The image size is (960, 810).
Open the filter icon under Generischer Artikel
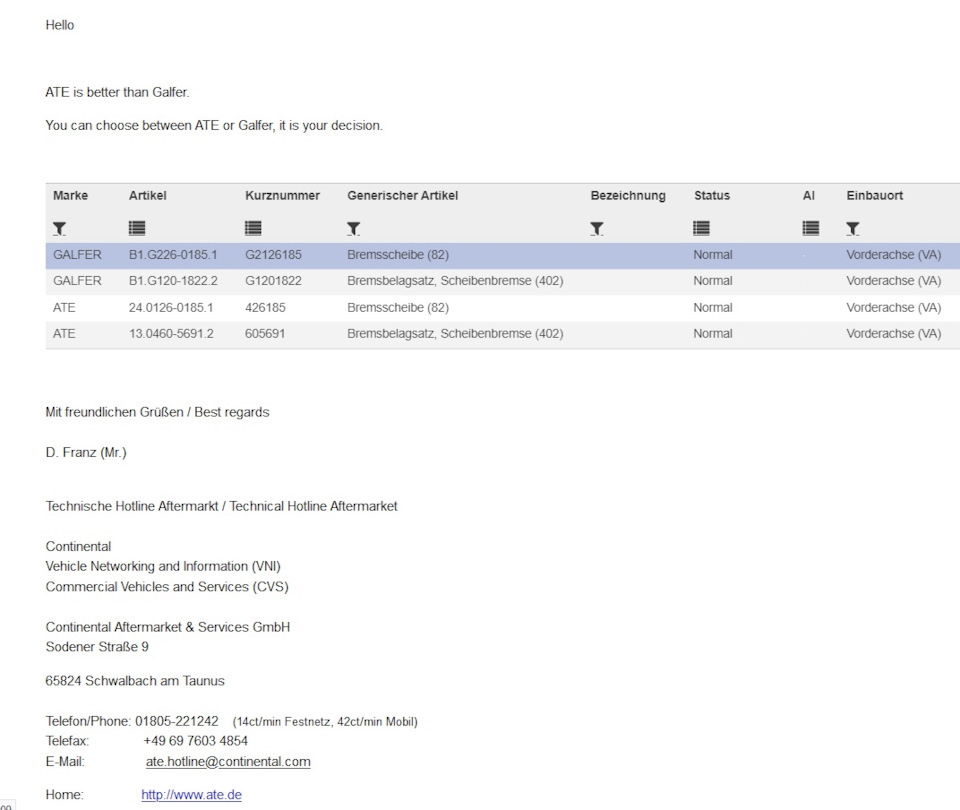353,228
